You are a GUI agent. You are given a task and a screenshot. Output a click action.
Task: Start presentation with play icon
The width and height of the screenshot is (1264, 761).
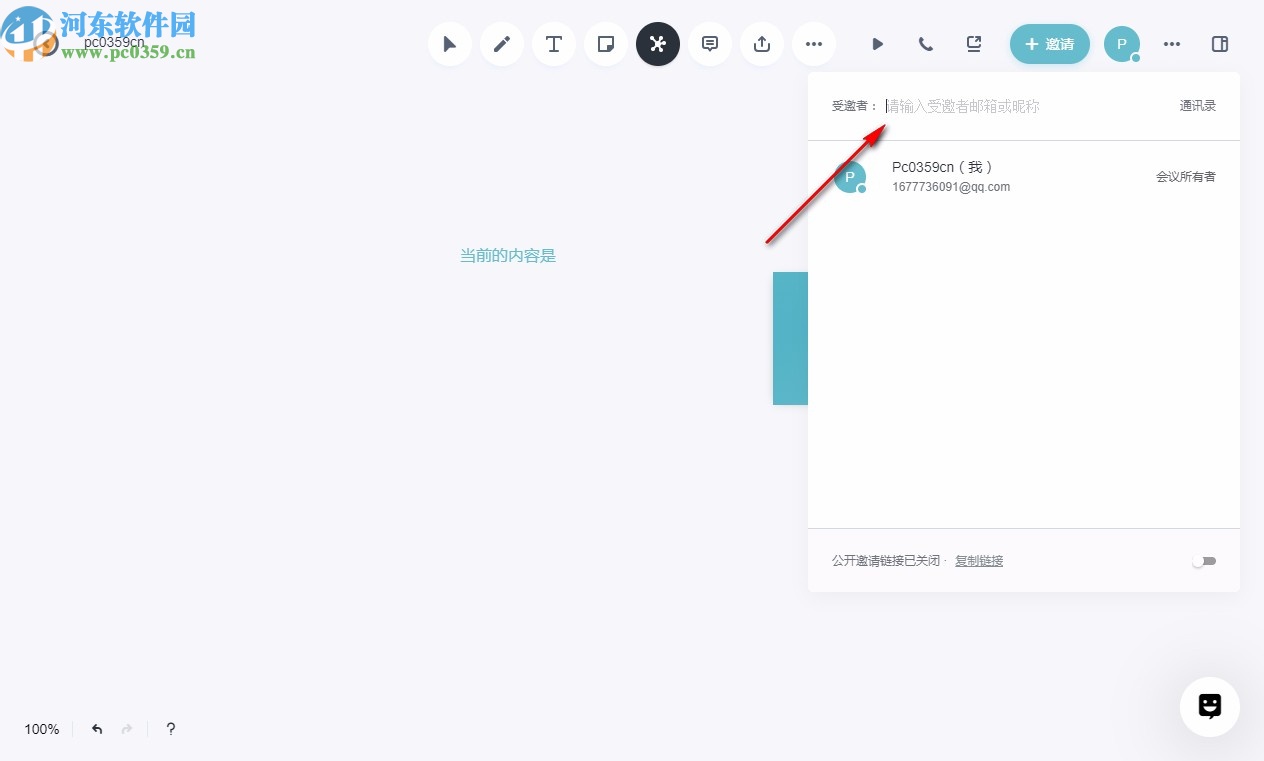tap(877, 44)
